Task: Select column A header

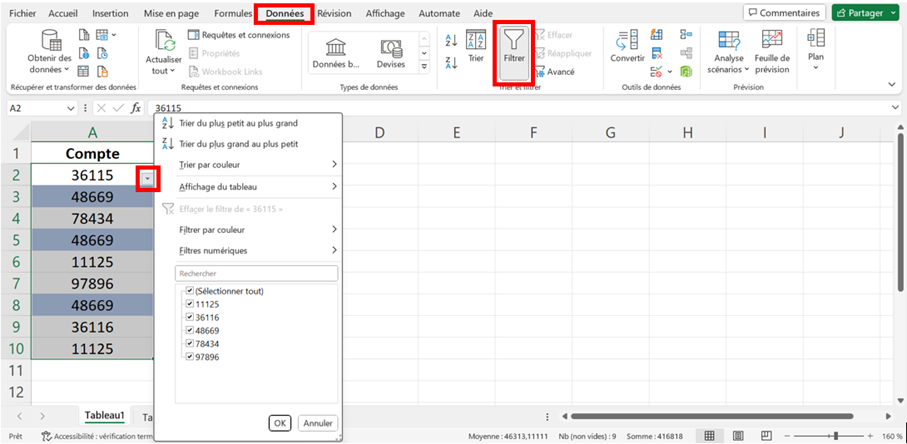Action: 93,133
